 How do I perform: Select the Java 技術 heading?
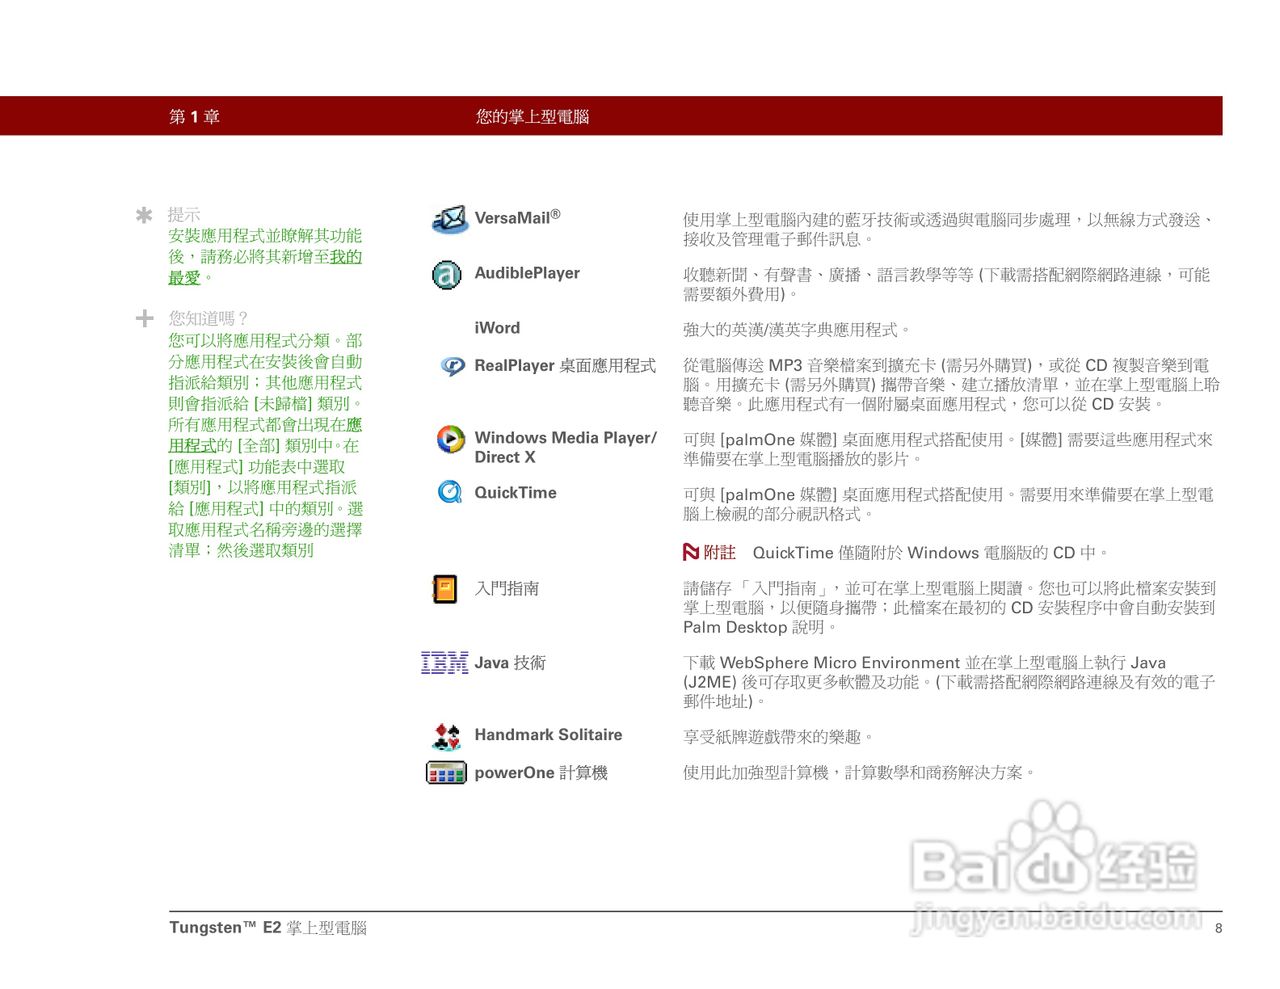[x=510, y=663]
